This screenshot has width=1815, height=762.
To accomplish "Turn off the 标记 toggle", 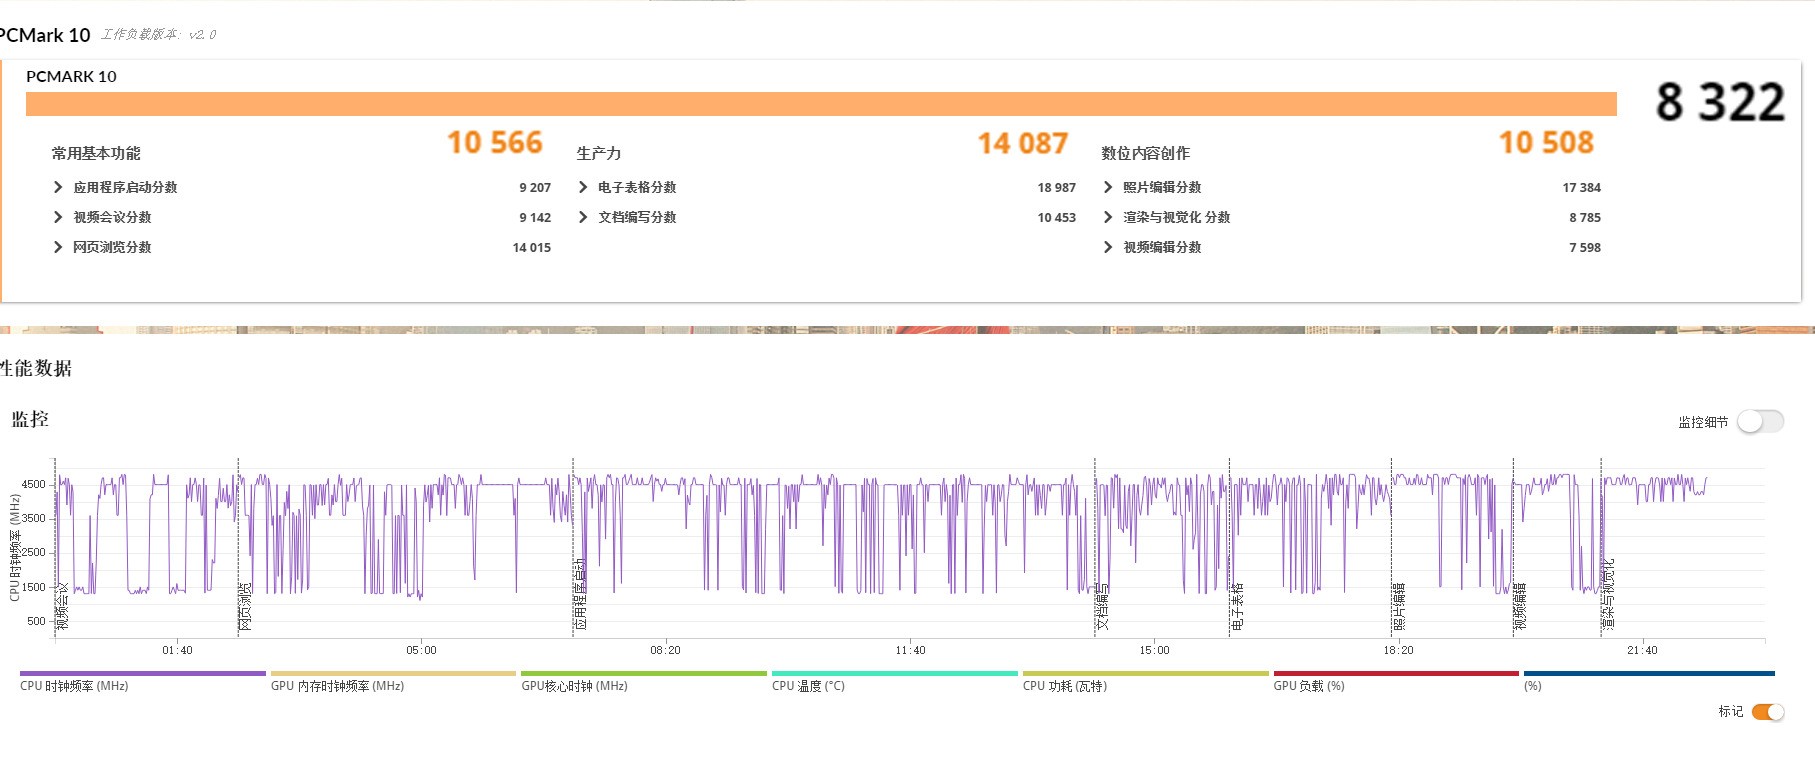I will pos(1768,712).
